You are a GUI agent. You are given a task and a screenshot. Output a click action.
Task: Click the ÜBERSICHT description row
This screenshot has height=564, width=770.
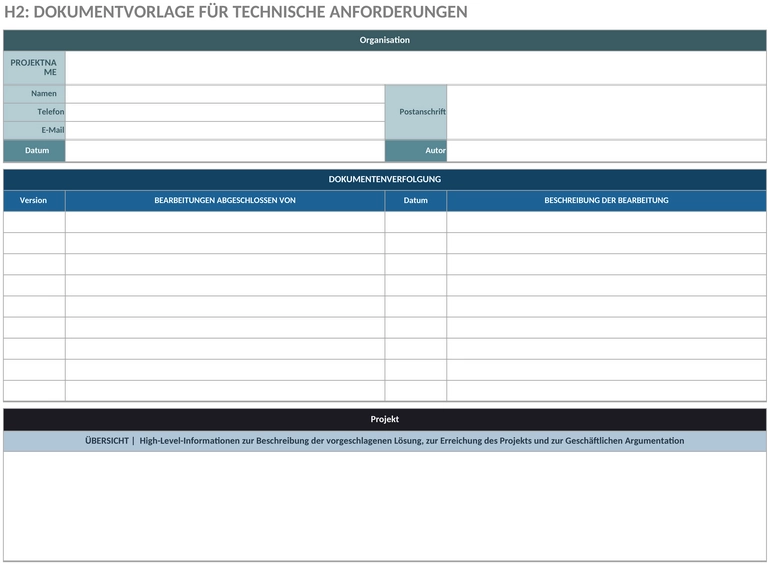[385, 441]
